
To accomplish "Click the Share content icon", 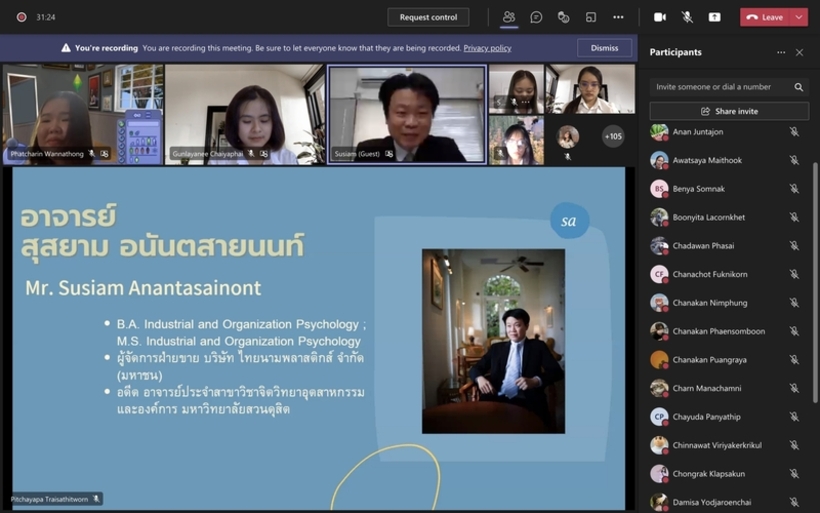I will pyautogui.click(x=714, y=17).
